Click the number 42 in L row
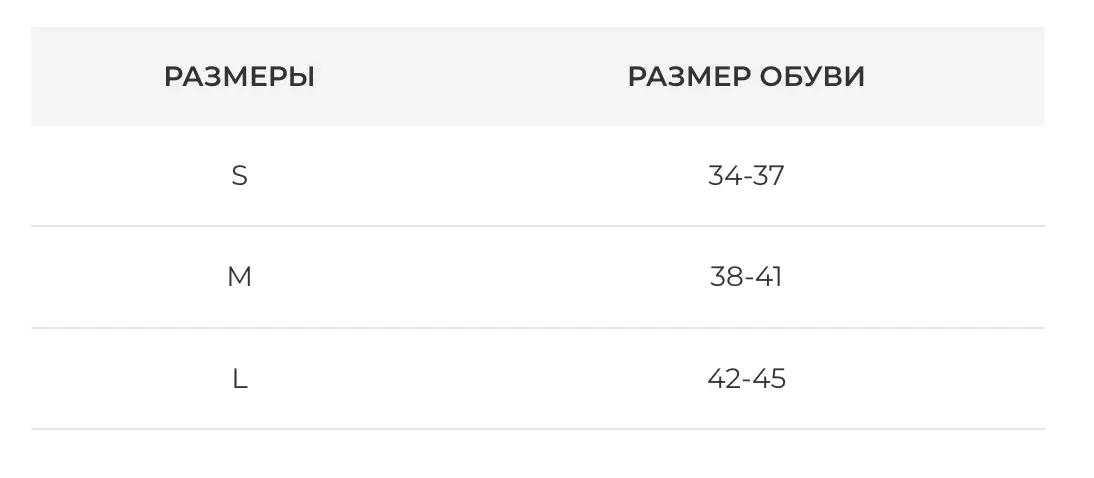 click(x=723, y=379)
